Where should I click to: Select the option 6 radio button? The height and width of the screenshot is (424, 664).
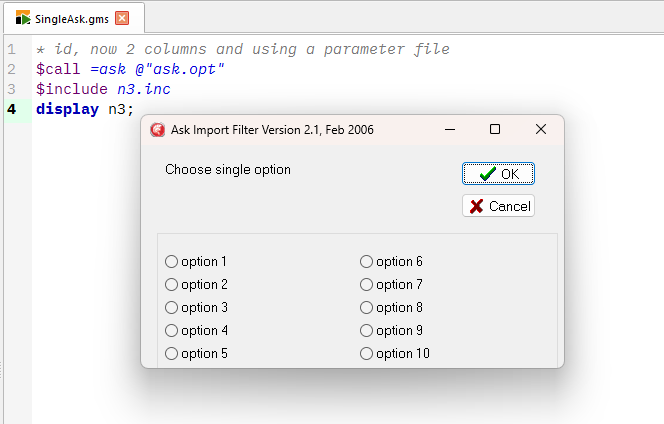coord(366,262)
